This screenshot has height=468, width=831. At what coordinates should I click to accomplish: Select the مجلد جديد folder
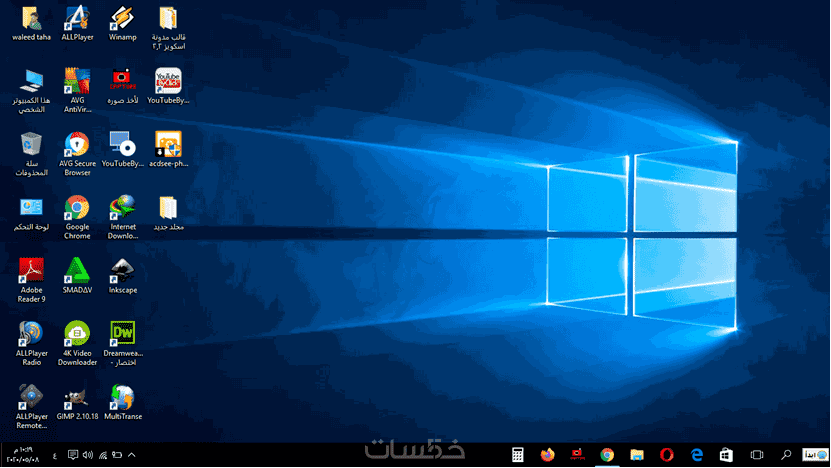(169, 213)
